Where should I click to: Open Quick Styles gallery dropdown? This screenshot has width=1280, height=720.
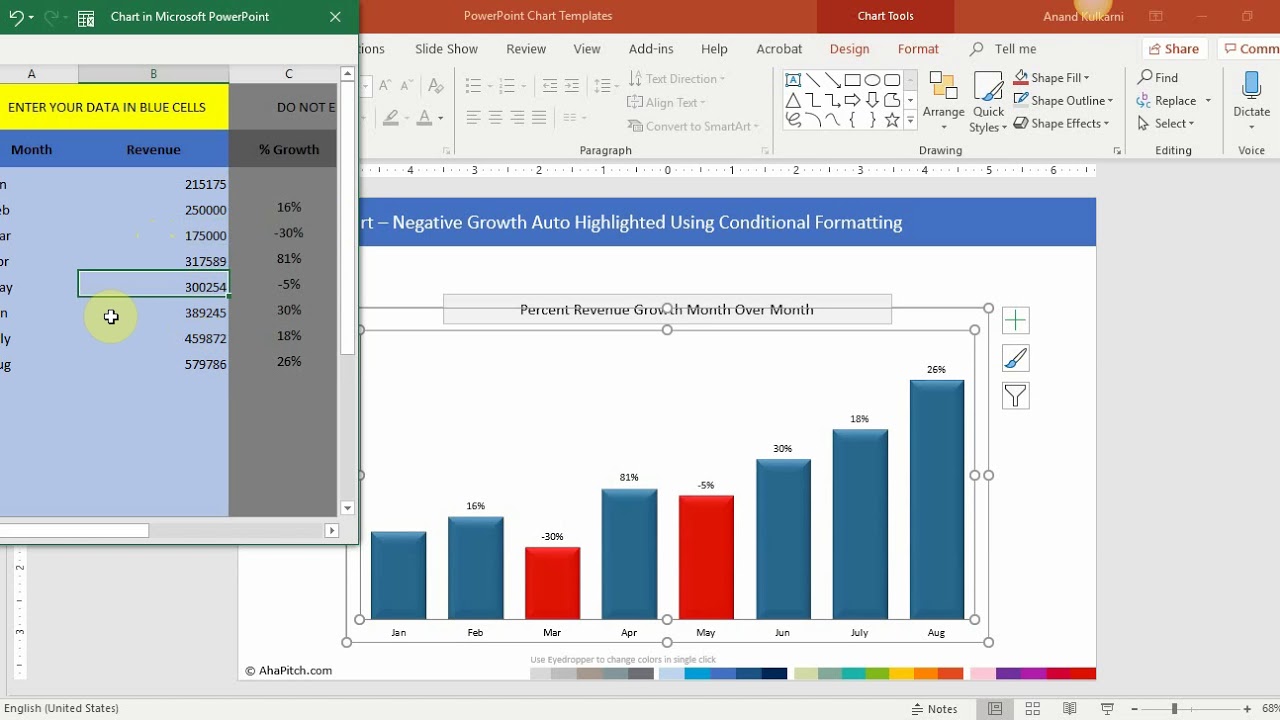[x=988, y=102]
